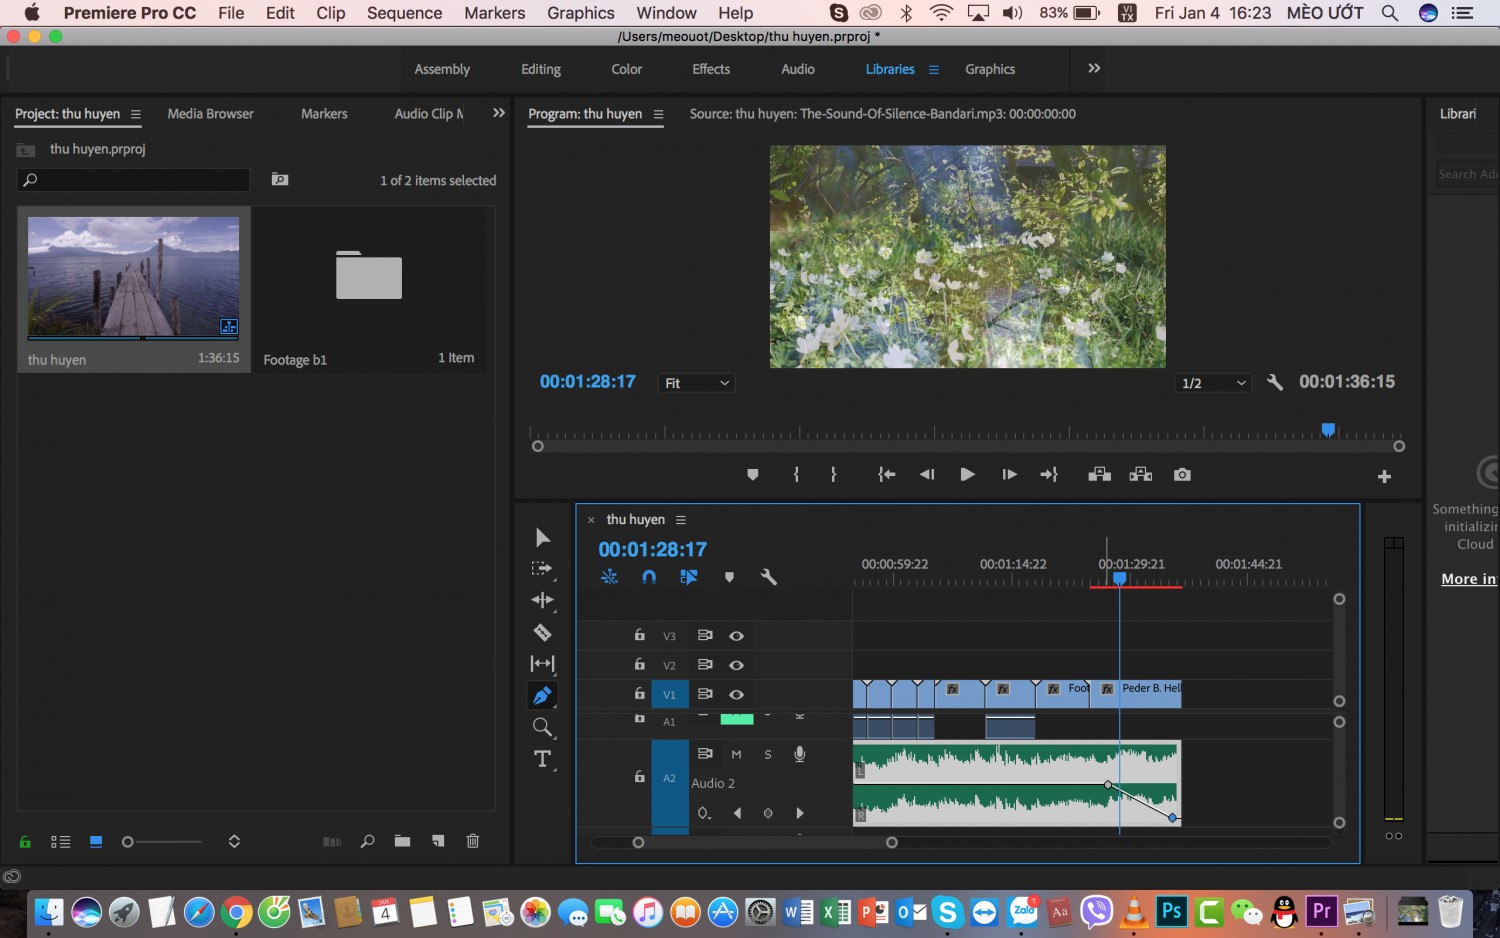Open Program monitor wrench settings
Viewport: 1500px width, 938px height.
click(1275, 382)
